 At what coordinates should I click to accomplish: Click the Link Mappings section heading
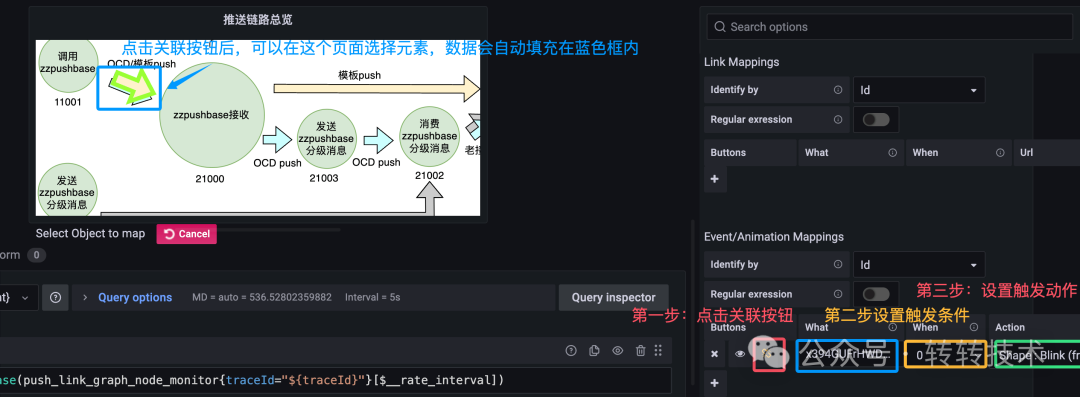pyautogui.click(x=742, y=62)
